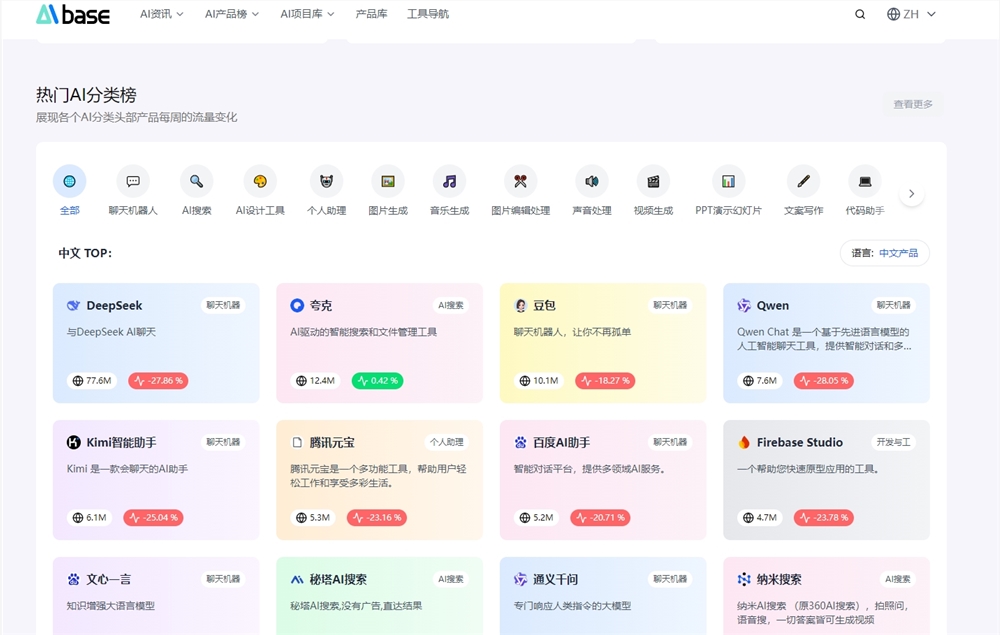Open the DeepSeek product card
The height and width of the screenshot is (635, 1000).
(156, 340)
